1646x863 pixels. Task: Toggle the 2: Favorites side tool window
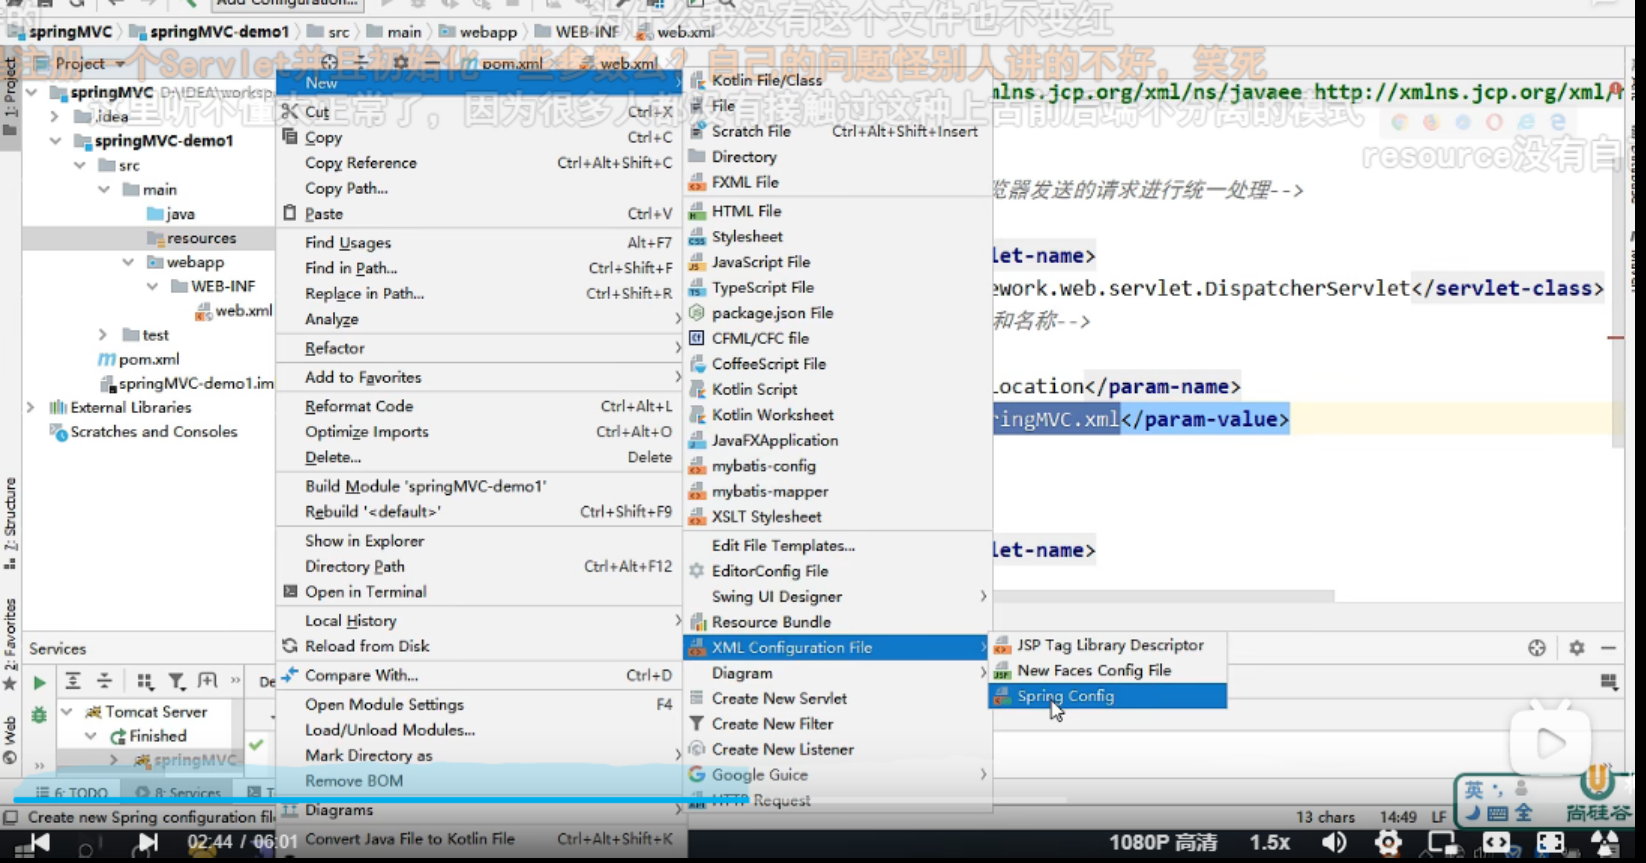pos(10,643)
